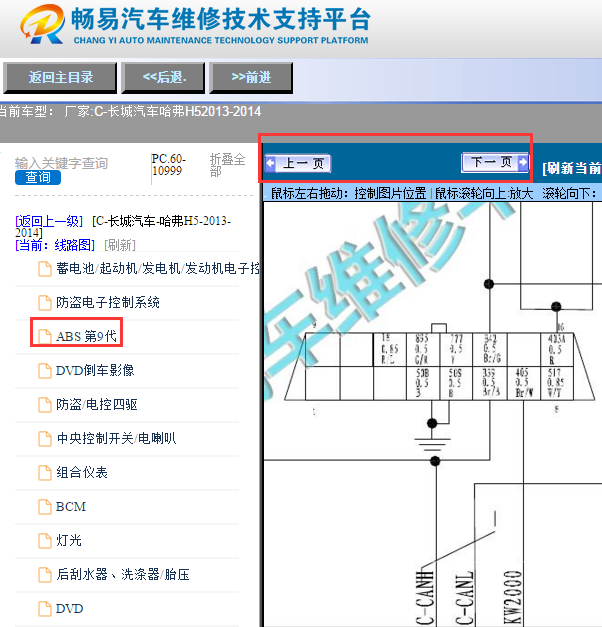
Task: Open the 灯光 entry
Action: pos(69,540)
